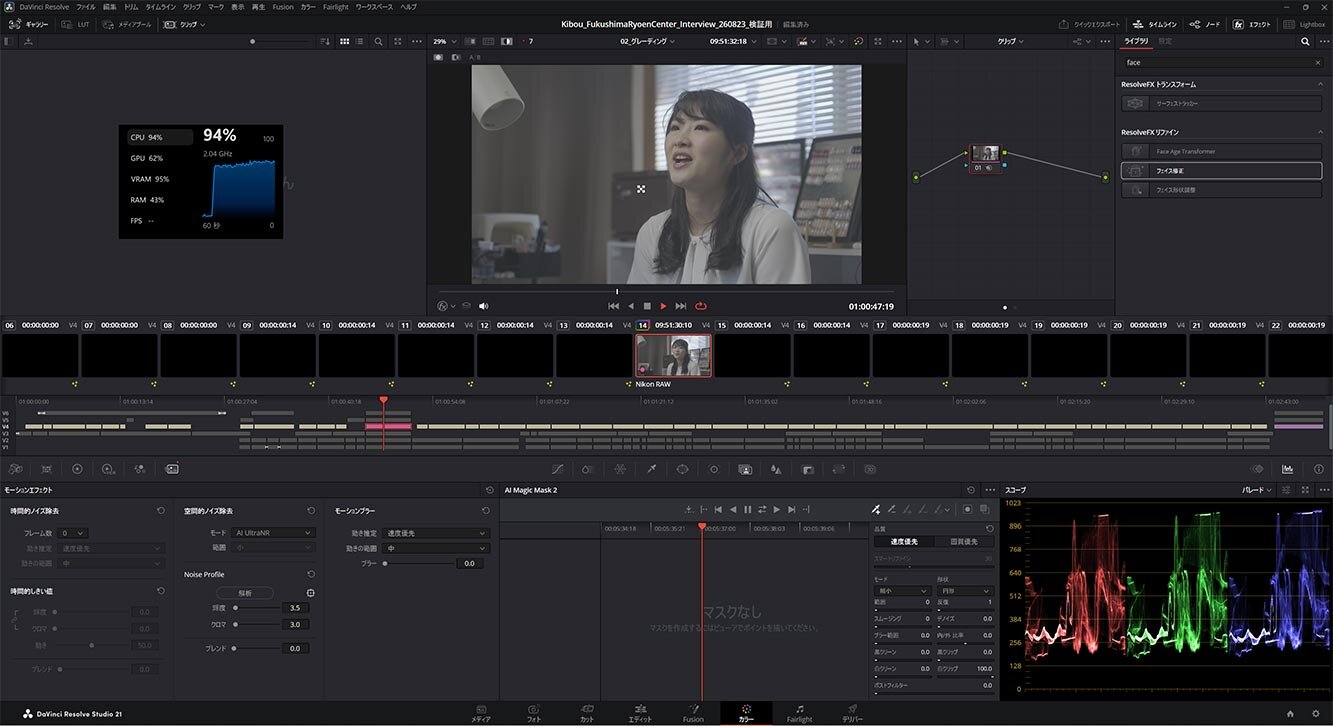
Task: Select the Qualifier eyedropper palette icon
Action: coord(651,468)
